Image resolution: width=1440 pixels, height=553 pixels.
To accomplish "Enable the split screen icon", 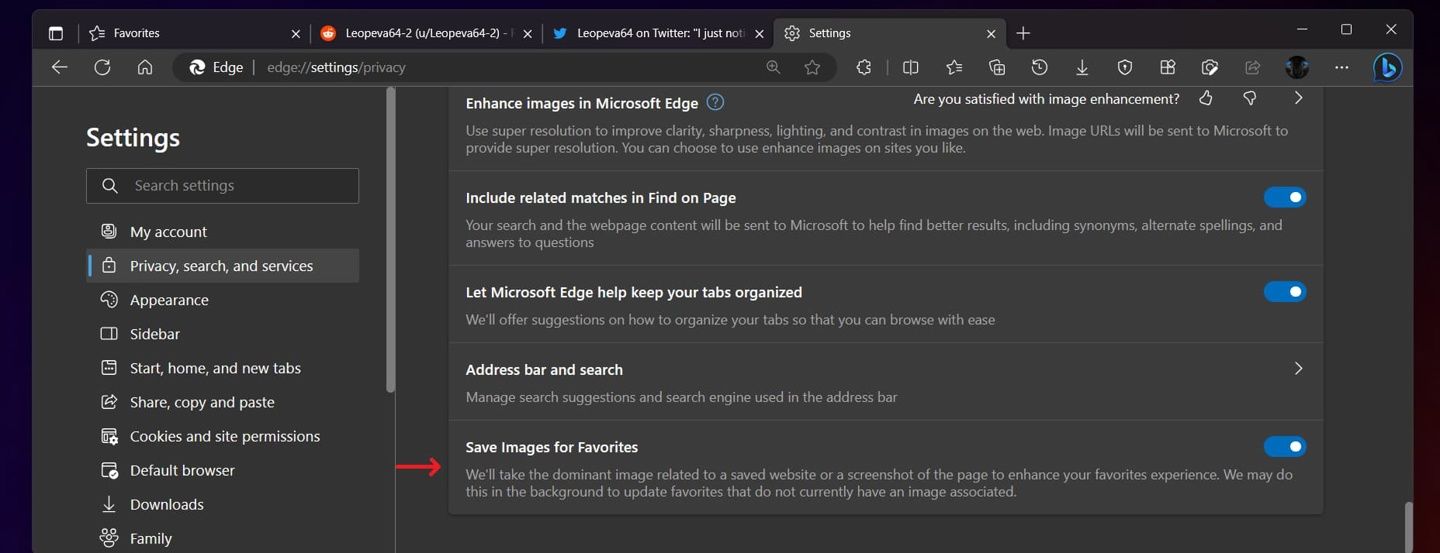I will click(x=910, y=67).
